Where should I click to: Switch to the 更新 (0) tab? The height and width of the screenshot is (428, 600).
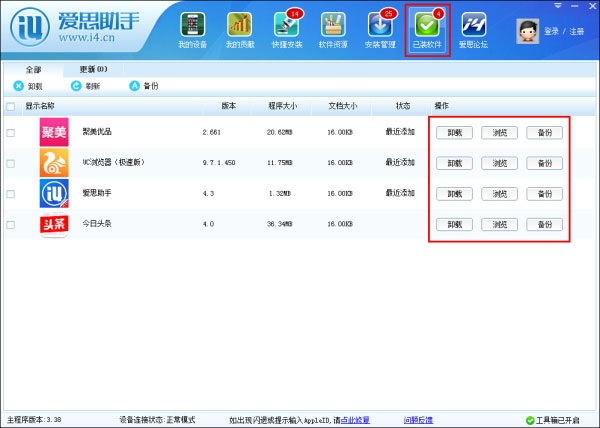[x=93, y=69]
